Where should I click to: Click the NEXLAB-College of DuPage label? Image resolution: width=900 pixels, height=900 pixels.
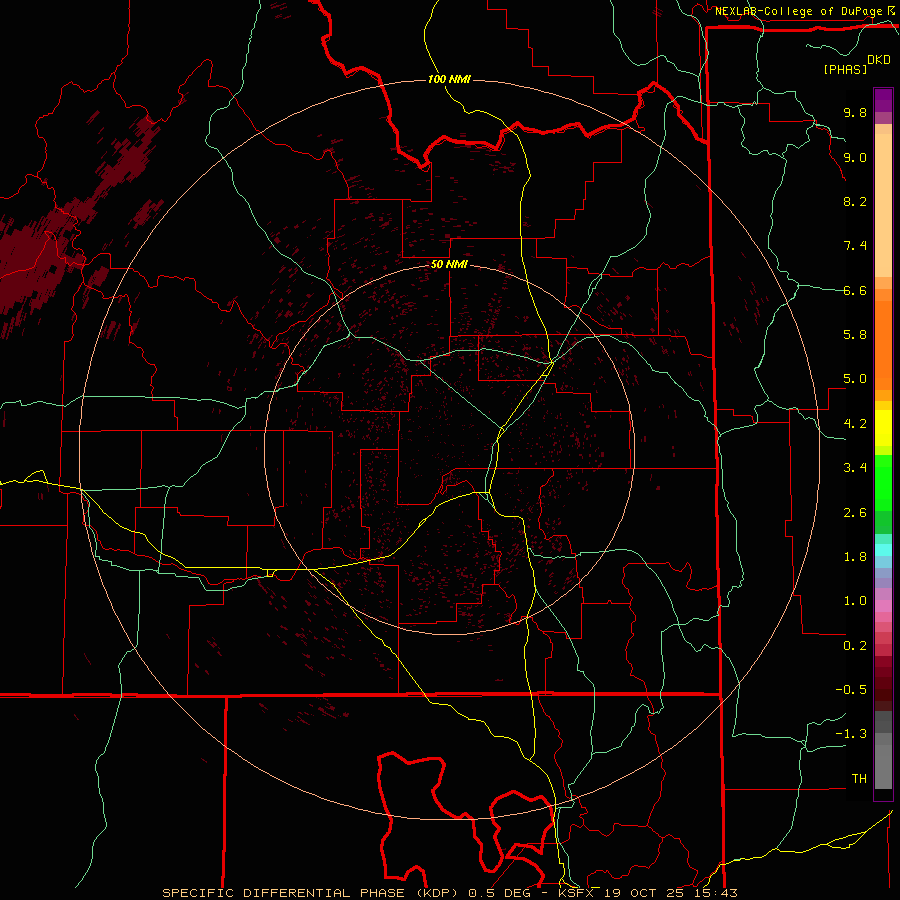[799, 11]
